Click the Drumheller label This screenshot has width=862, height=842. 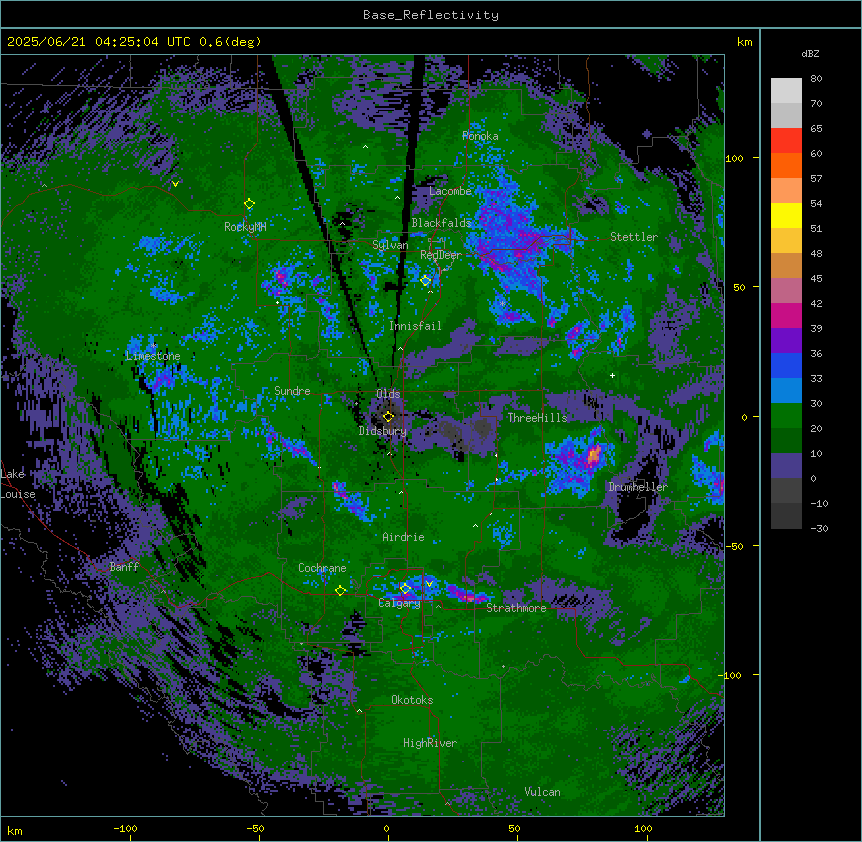pyautogui.click(x=638, y=487)
